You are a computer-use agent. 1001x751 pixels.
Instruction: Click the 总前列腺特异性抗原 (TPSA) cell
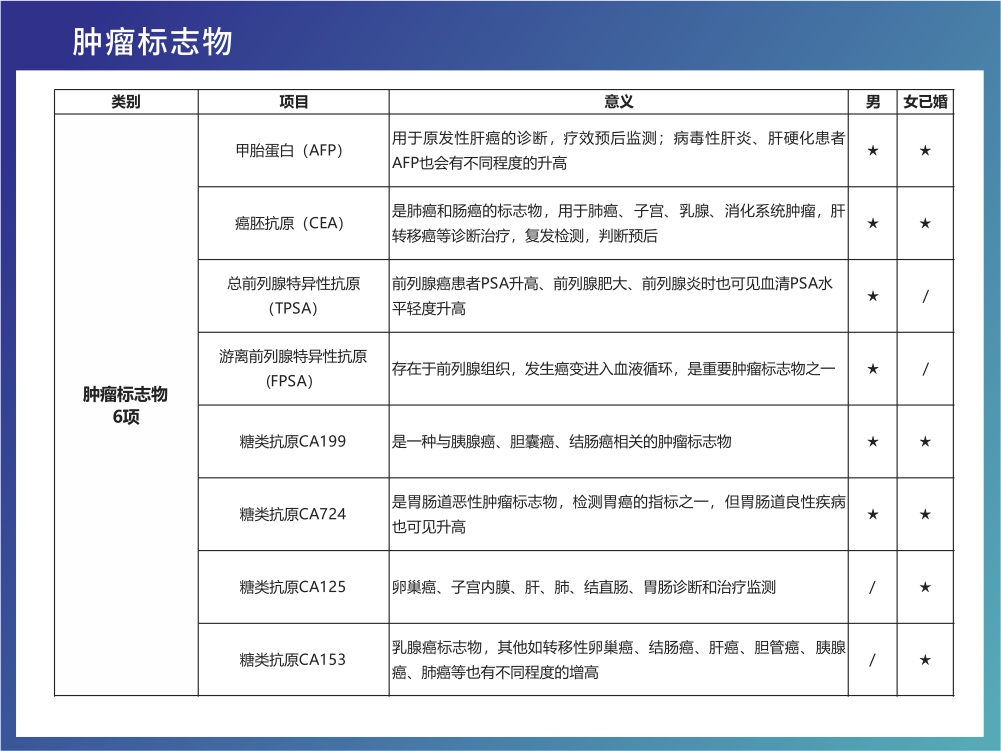tap(293, 296)
